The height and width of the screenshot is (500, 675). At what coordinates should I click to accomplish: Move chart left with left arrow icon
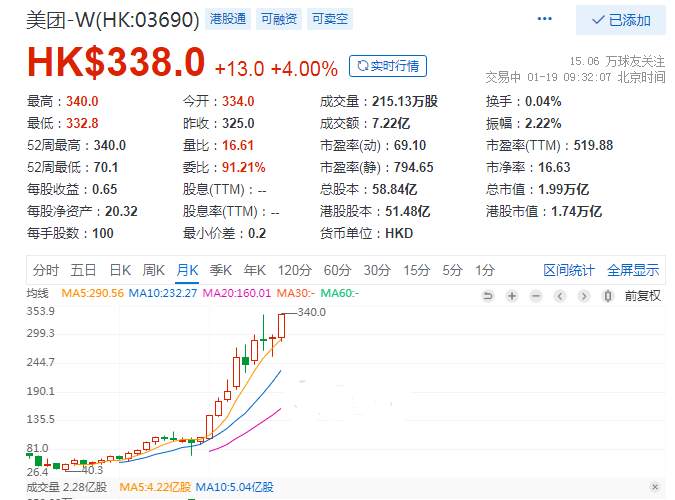tap(560, 296)
